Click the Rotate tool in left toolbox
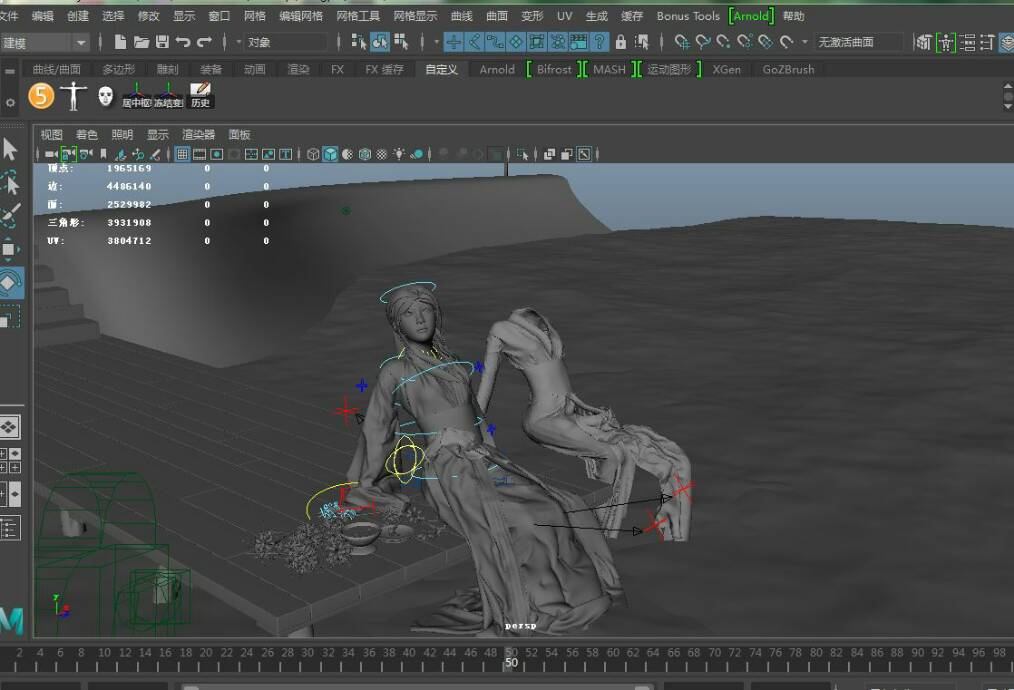The width and height of the screenshot is (1014, 690). (10, 283)
